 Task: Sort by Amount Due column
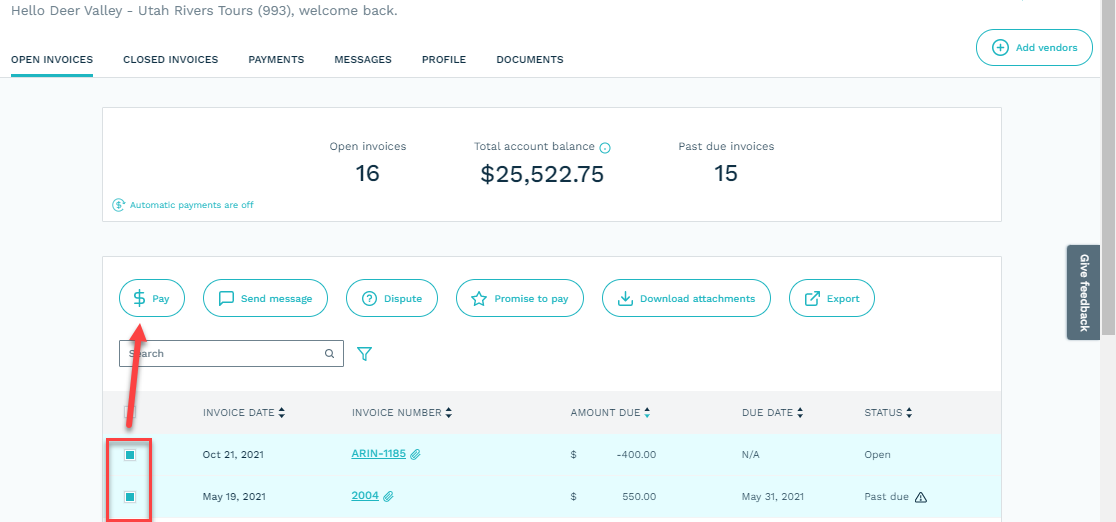pyautogui.click(x=610, y=413)
